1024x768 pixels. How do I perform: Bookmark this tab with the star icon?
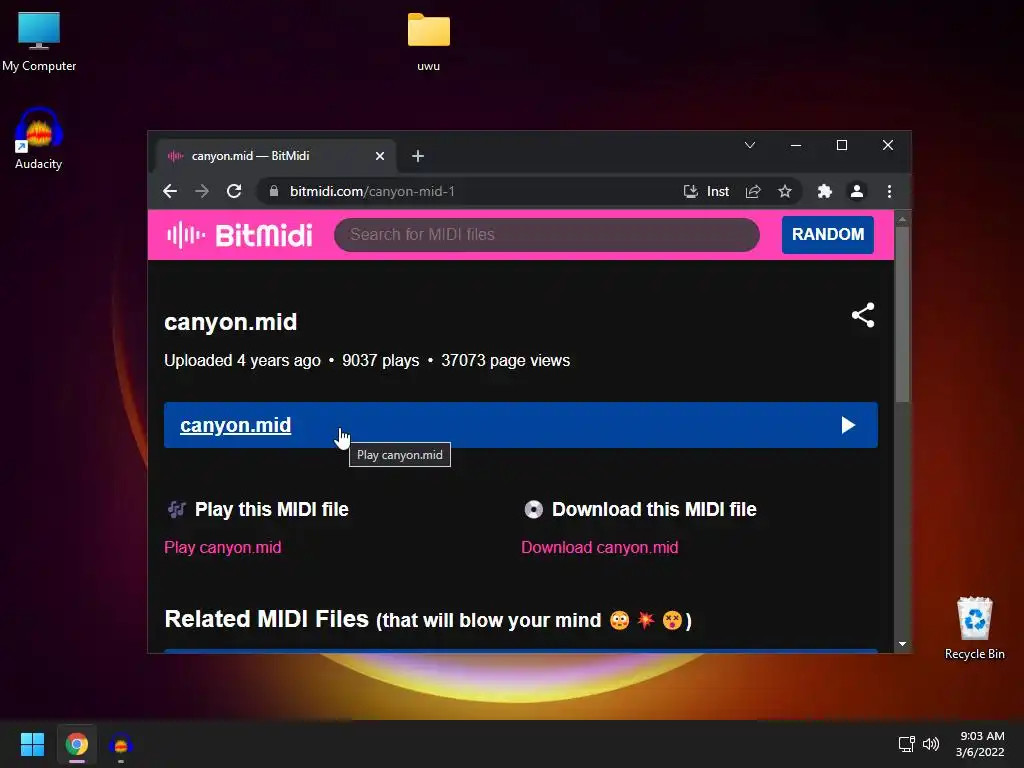point(784,191)
